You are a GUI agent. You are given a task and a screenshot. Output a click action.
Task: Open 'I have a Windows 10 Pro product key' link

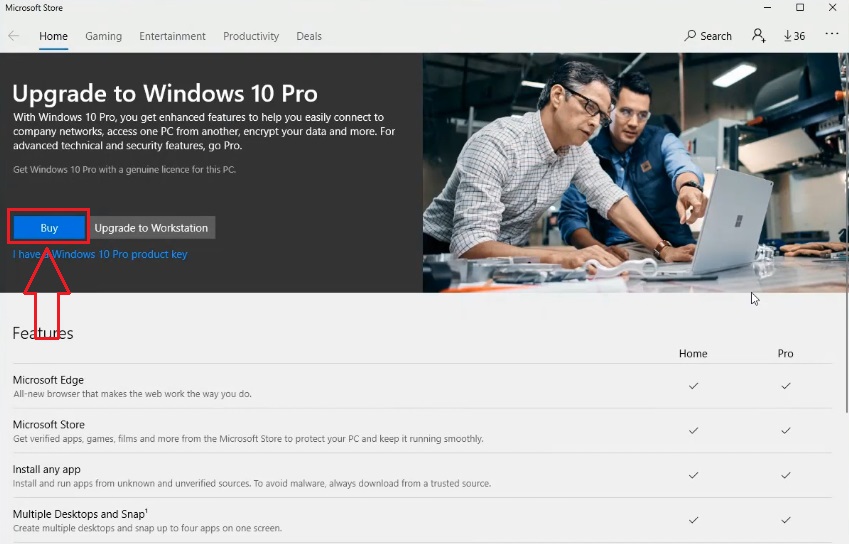click(100, 254)
